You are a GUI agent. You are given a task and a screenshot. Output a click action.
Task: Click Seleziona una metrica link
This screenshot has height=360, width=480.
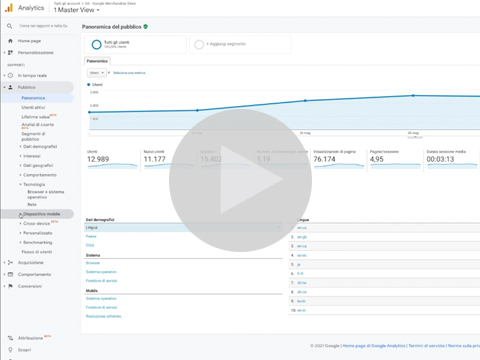pos(129,73)
